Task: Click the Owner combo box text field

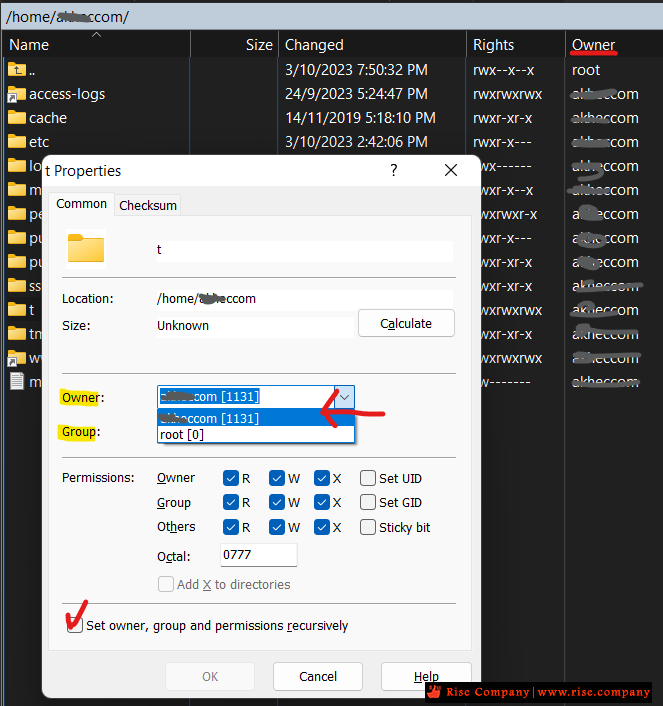Action: coord(246,397)
